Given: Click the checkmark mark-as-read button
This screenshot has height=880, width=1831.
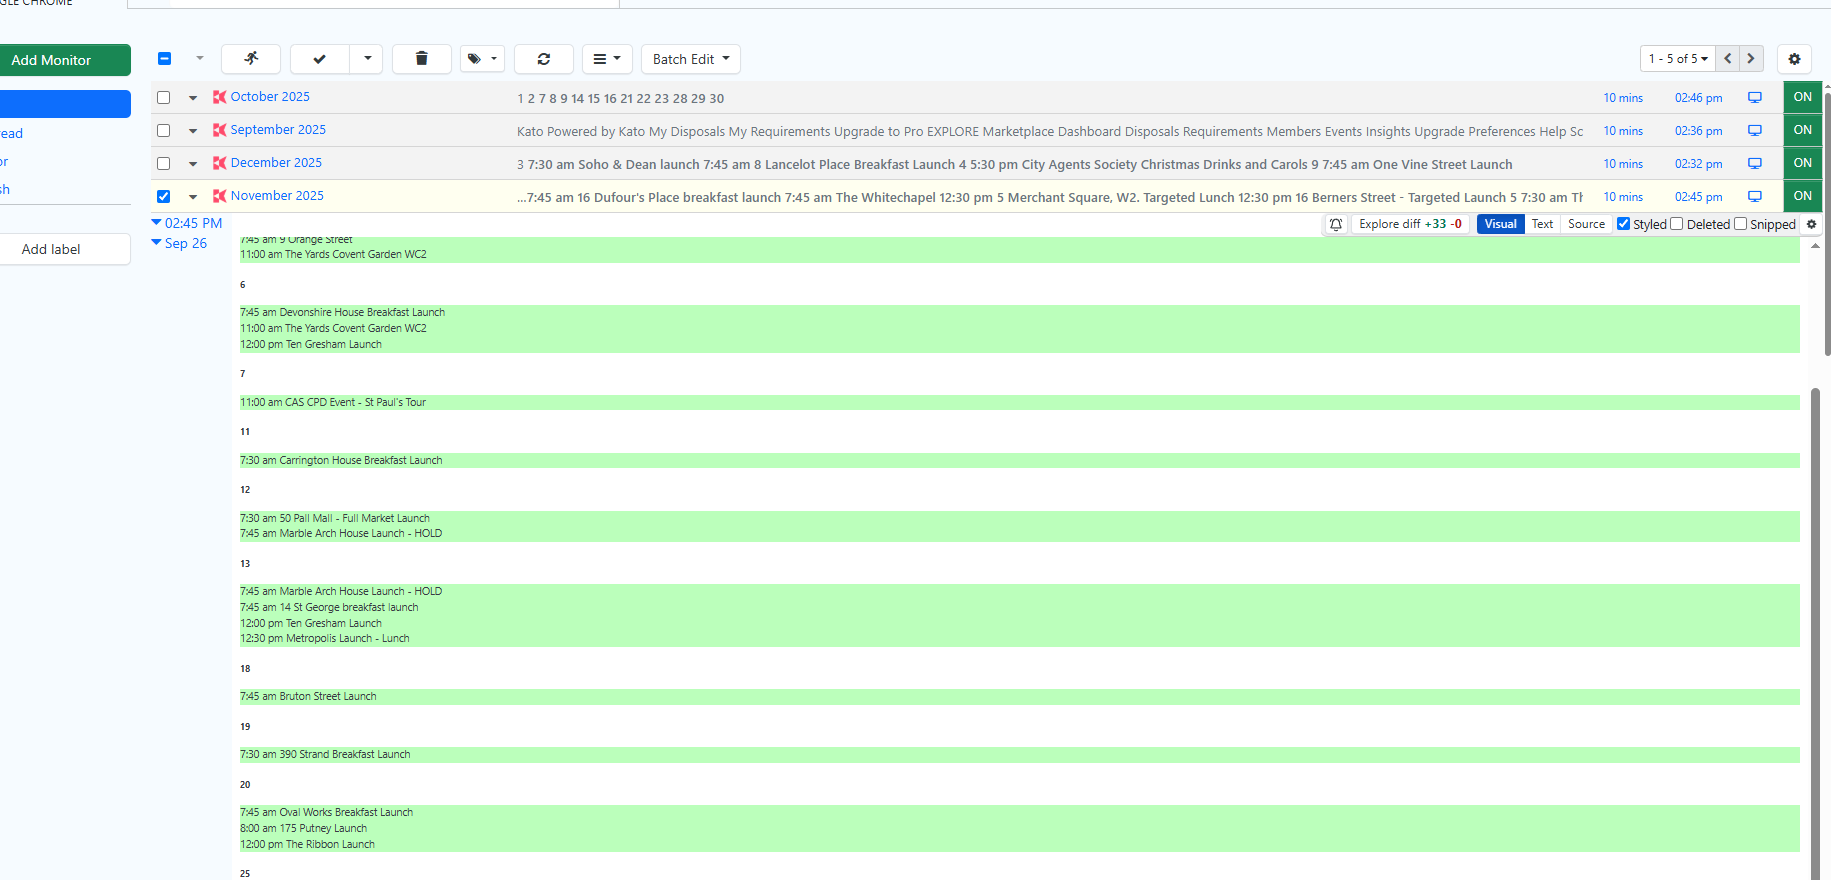Looking at the screenshot, I should (320, 59).
